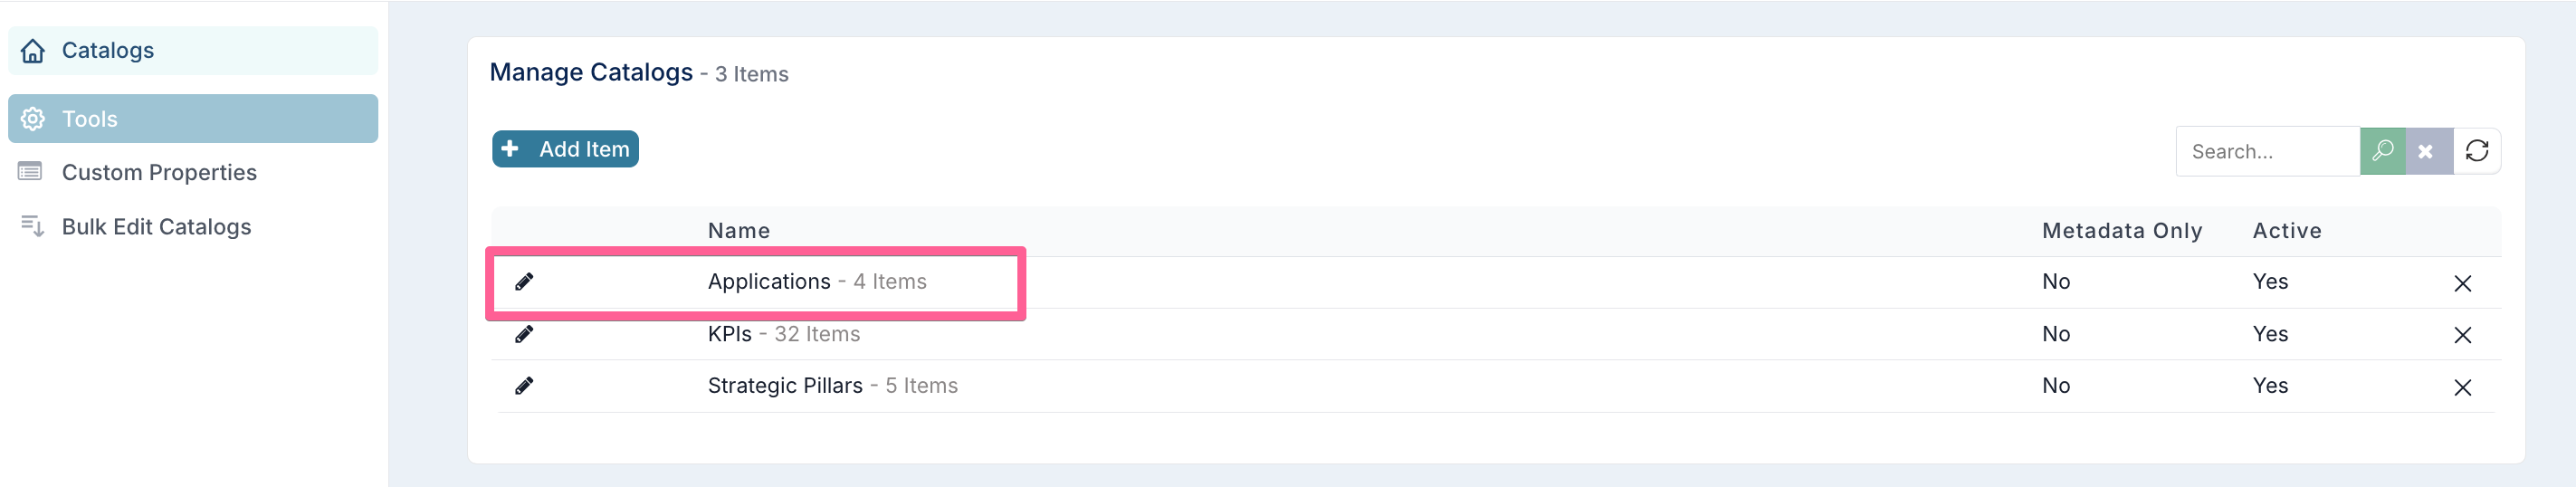Image resolution: width=2576 pixels, height=487 pixels.
Task: Open the Applications catalog name link
Action: [769, 282]
